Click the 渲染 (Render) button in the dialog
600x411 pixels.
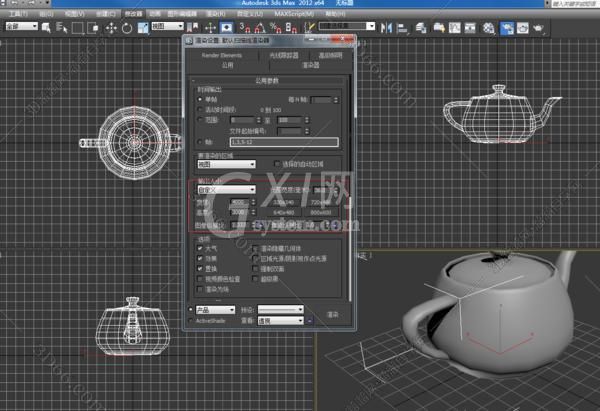coord(333,315)
